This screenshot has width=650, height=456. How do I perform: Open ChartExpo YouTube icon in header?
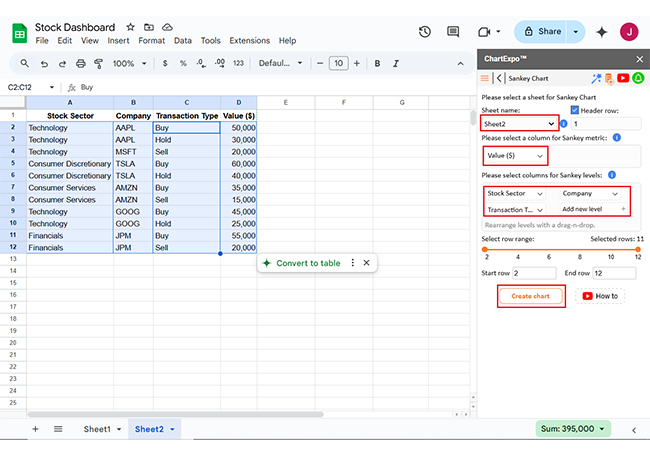coord(623,78)
